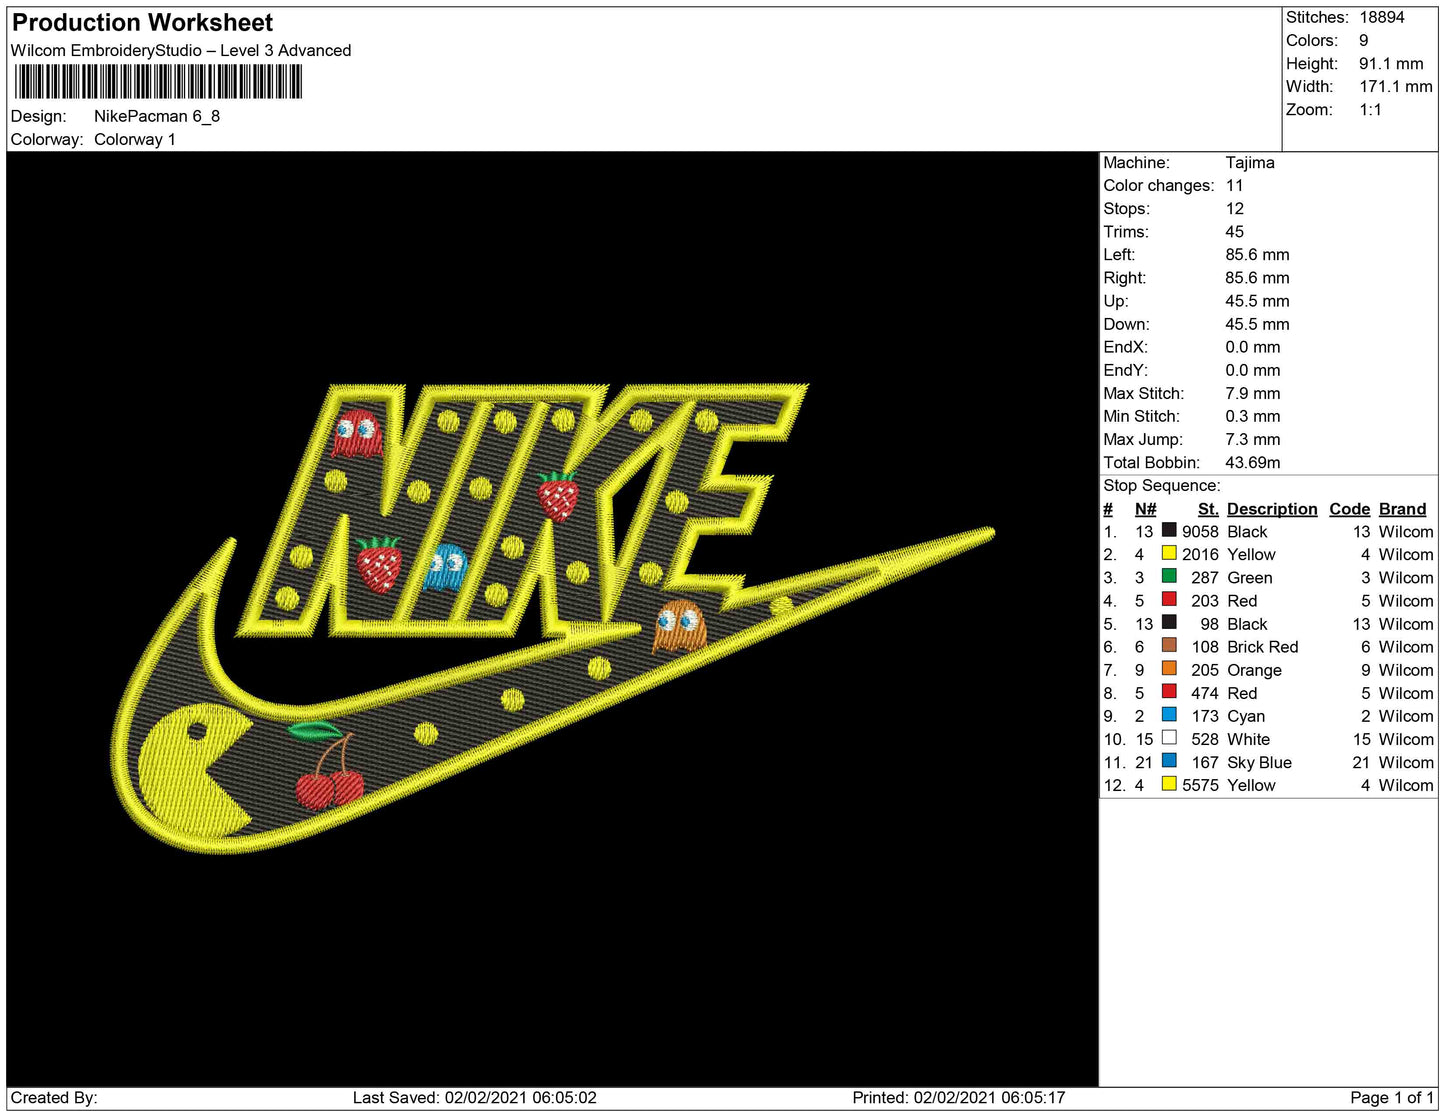The image size is (1445, 1112).
Task: Click the "Stop Sequence:" heading
Action: pos(1162,485)
